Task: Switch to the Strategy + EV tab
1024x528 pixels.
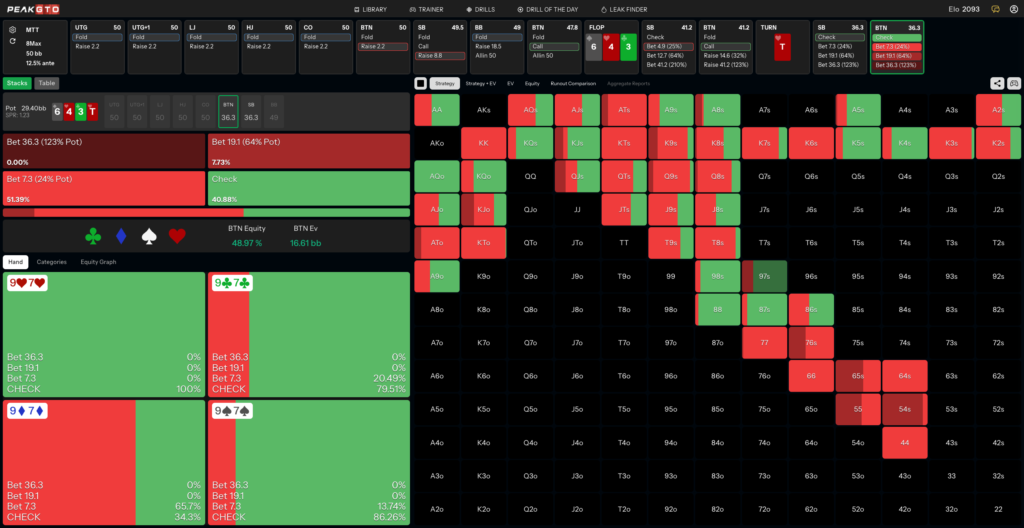Action: (x=481, y=84)
